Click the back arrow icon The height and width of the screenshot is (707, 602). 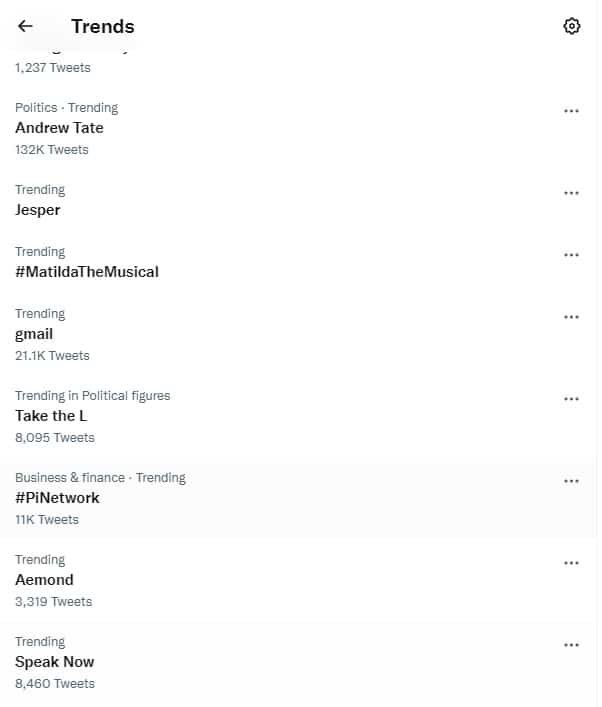click(x=26, y=26)
